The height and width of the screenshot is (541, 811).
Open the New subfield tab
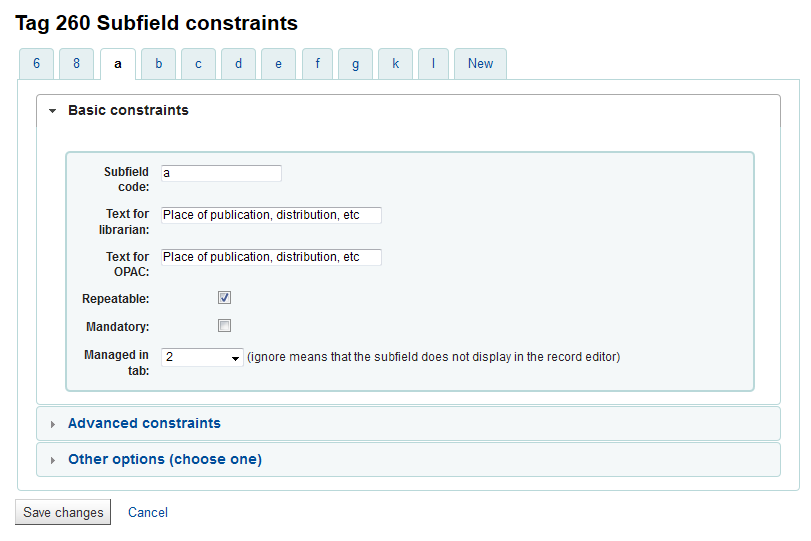[480, 64]
